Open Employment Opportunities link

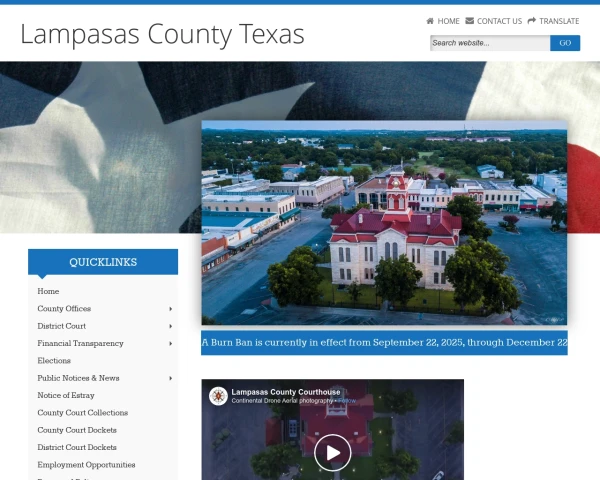pos(86,465)
